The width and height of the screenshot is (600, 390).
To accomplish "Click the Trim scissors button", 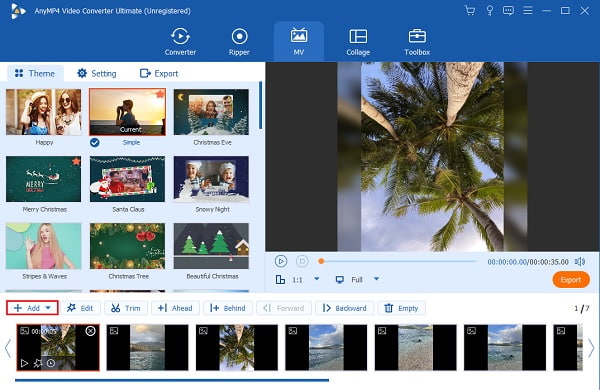I will click(126, 308).
